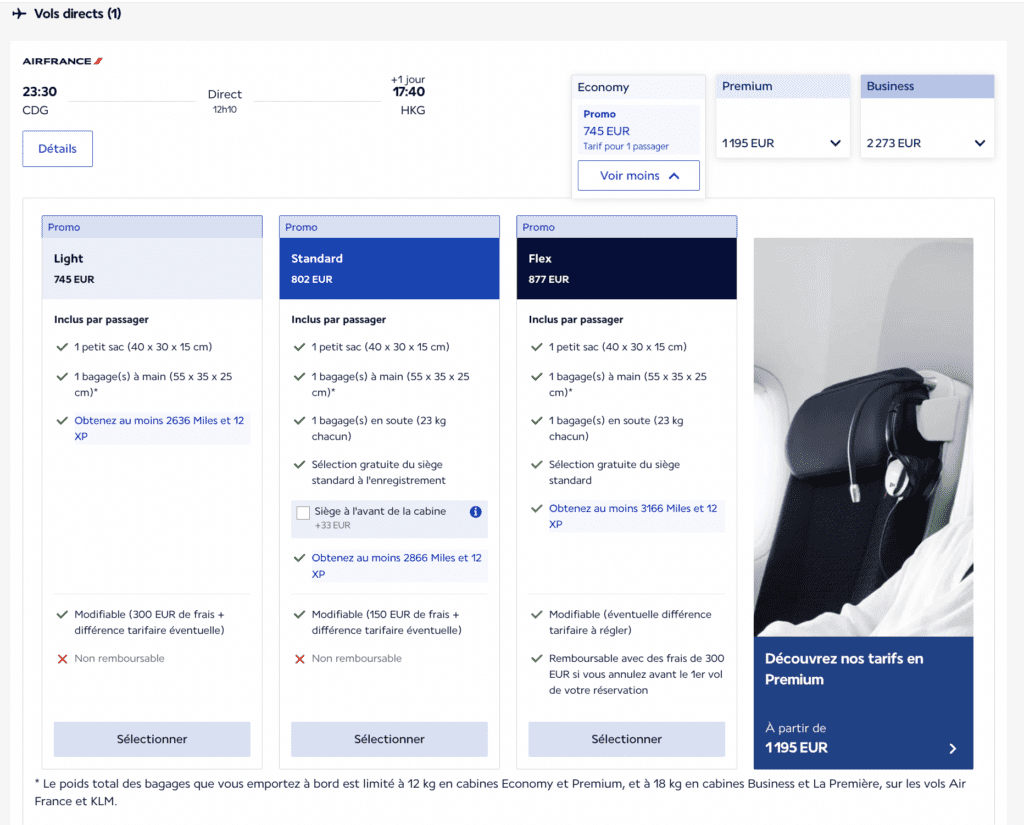The image size is (1024, 825).
Task: Click checkmark beside Light 1 petit sac
Action: pos(63,347)
